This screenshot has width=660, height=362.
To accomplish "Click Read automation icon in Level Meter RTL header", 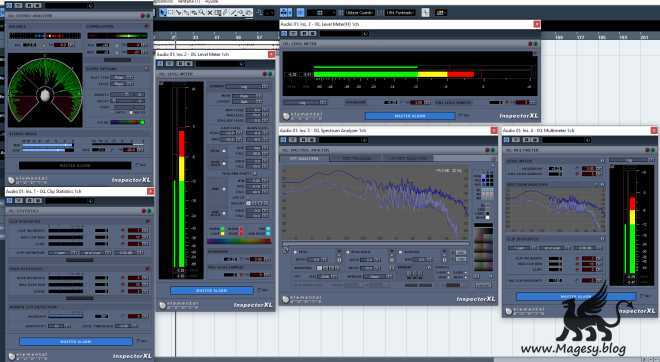I will tap(304, 33).
